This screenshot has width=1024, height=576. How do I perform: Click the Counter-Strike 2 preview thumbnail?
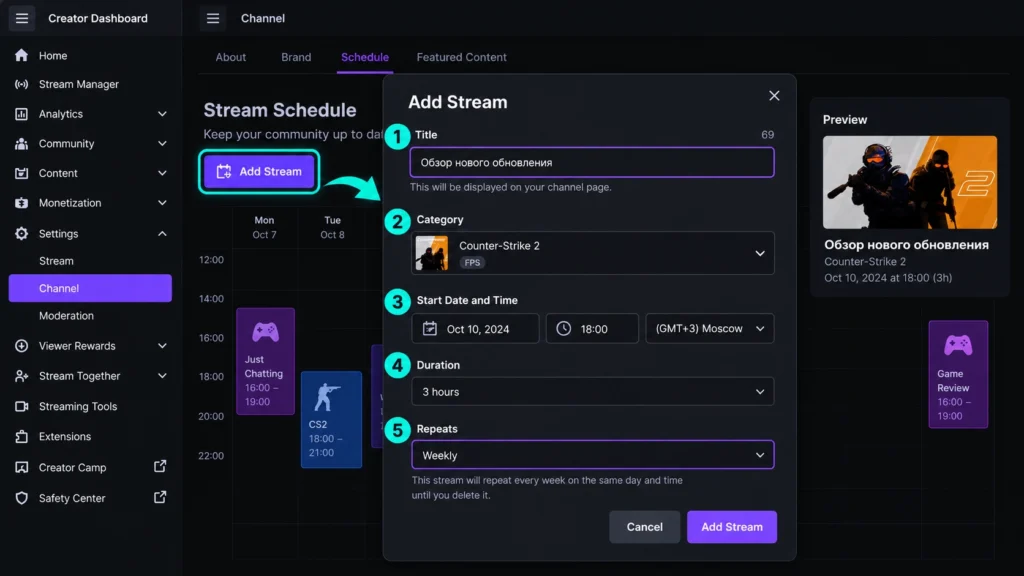point(910,182)
